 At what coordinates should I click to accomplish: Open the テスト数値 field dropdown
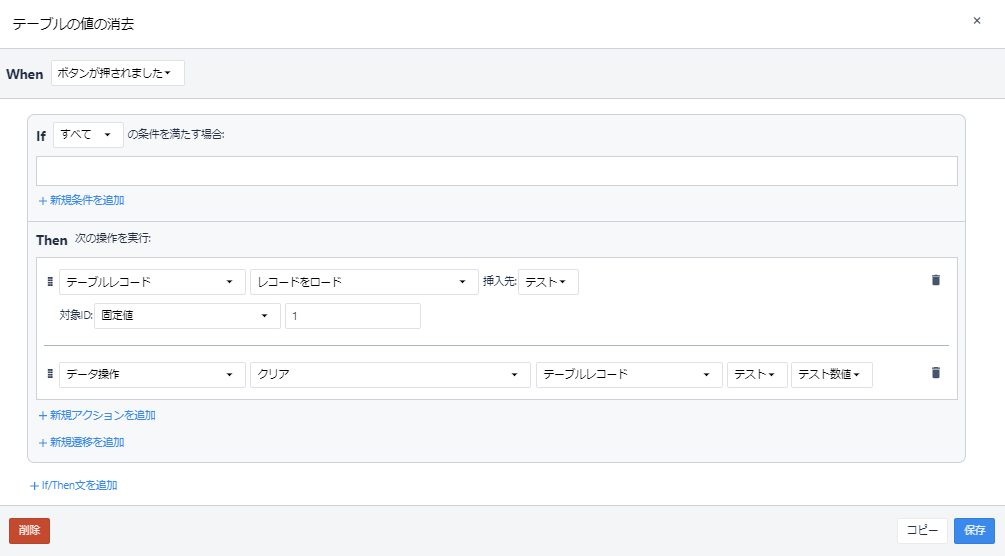pos(832,375)
